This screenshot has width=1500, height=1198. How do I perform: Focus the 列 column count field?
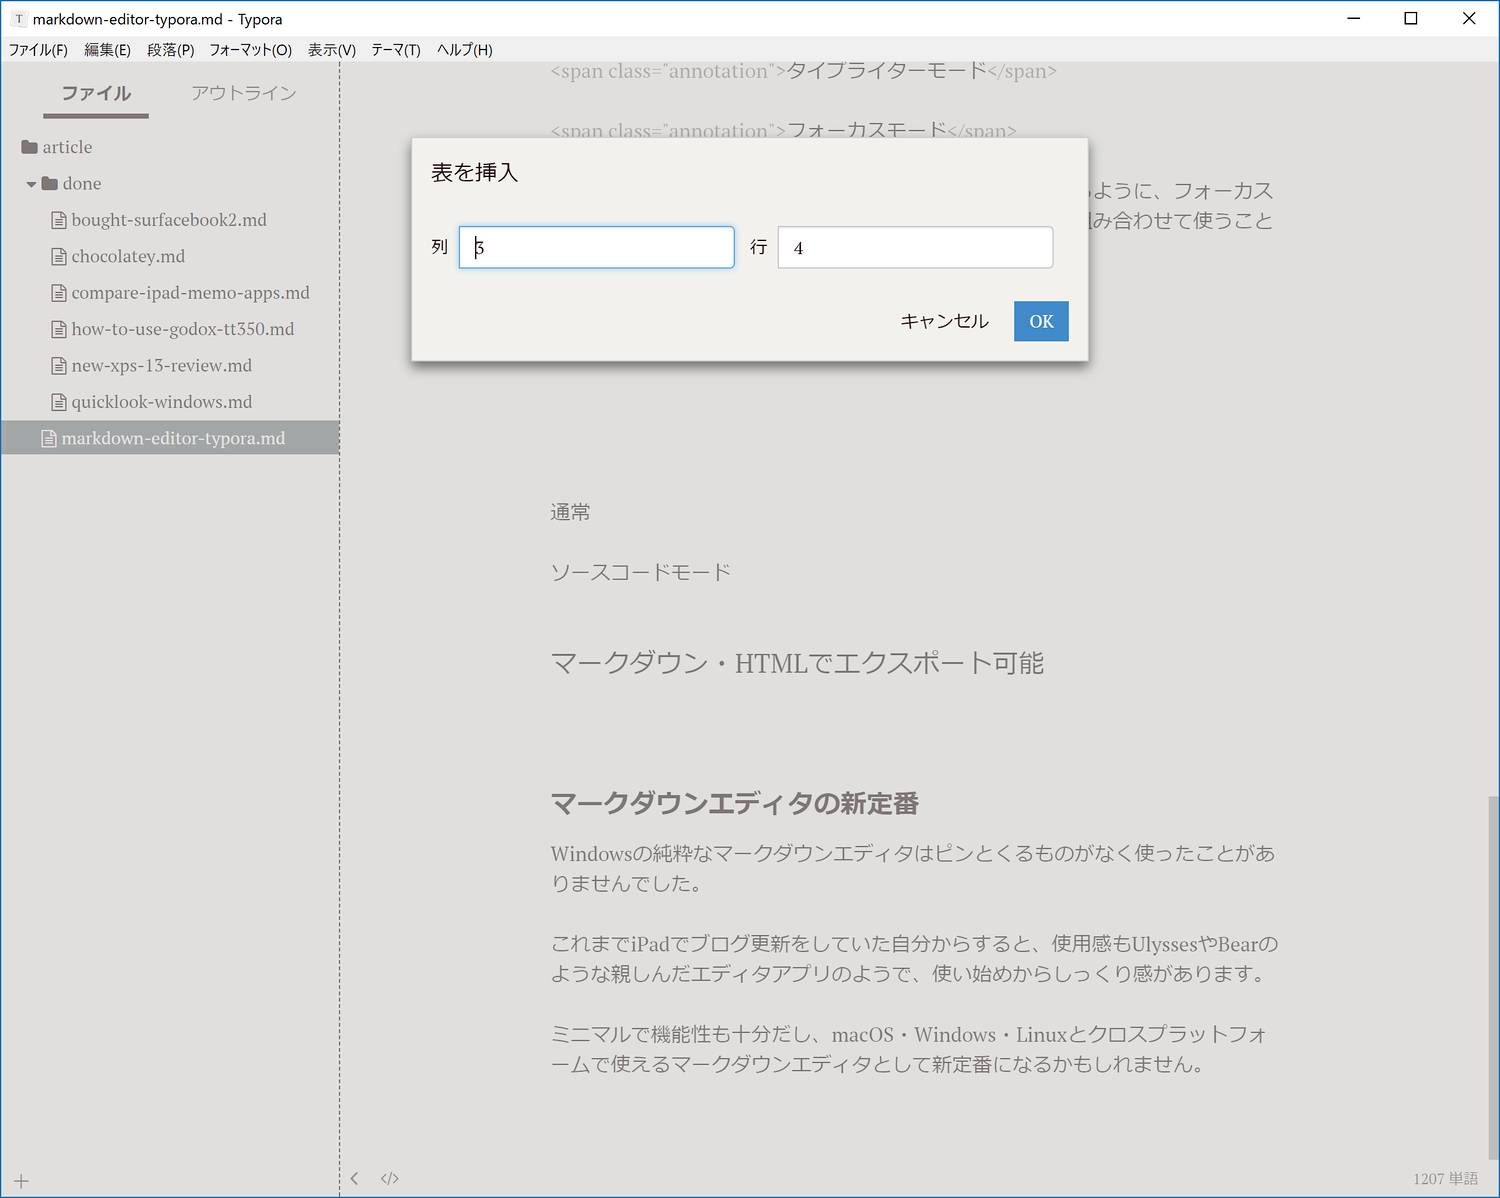(596, 247)
